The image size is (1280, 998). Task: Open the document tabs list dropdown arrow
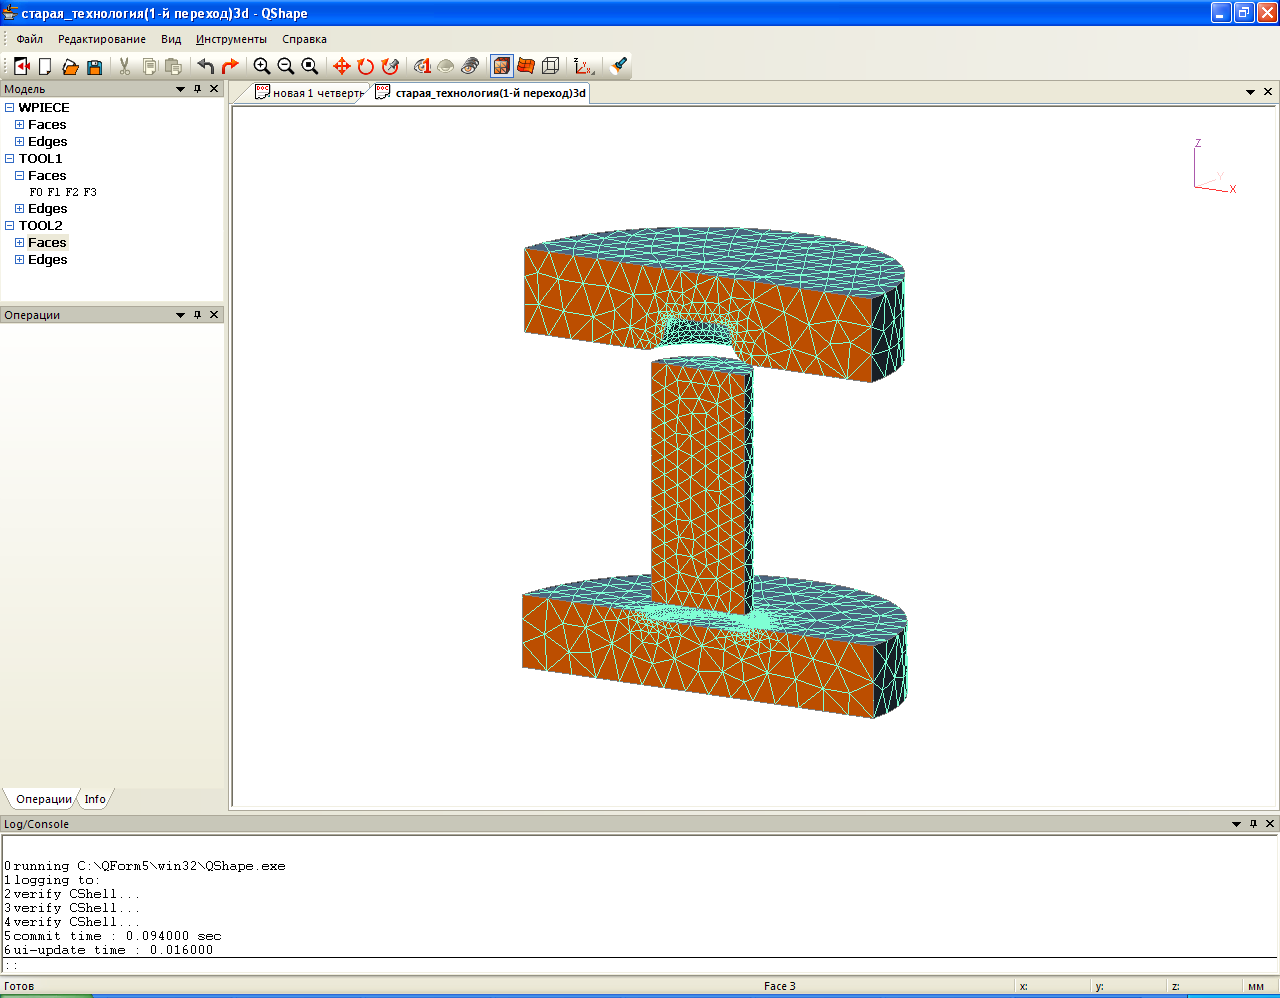[x=1251, y=92]
